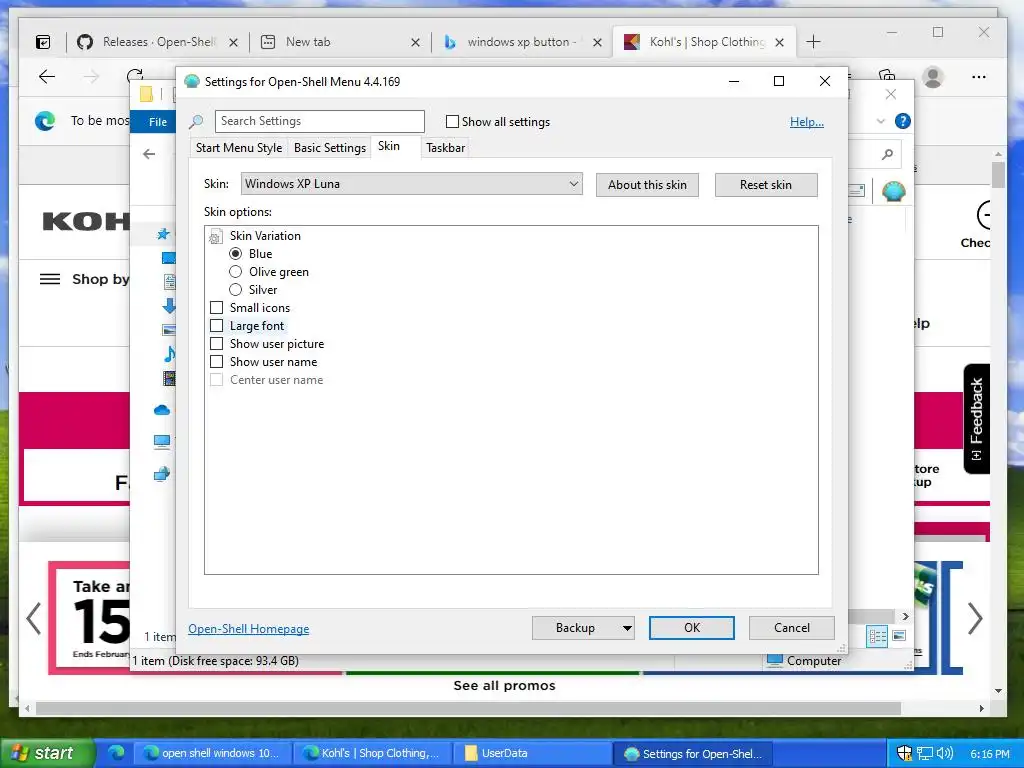Select OneDrive cloud icon in Explorer sidebar
1024x768 pixels.
(162, 410)
